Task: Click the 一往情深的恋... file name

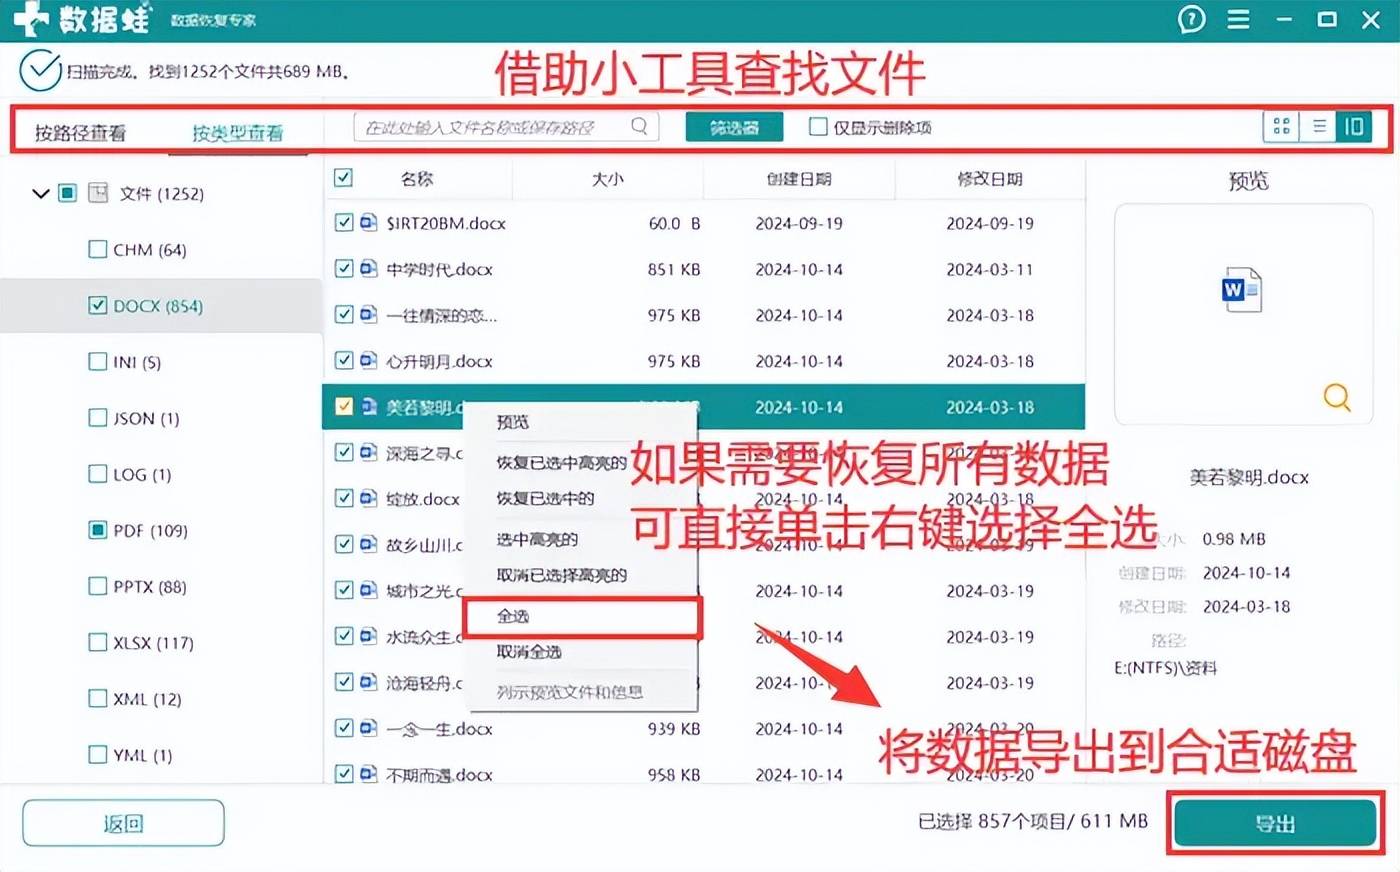Action: [441, 315]
